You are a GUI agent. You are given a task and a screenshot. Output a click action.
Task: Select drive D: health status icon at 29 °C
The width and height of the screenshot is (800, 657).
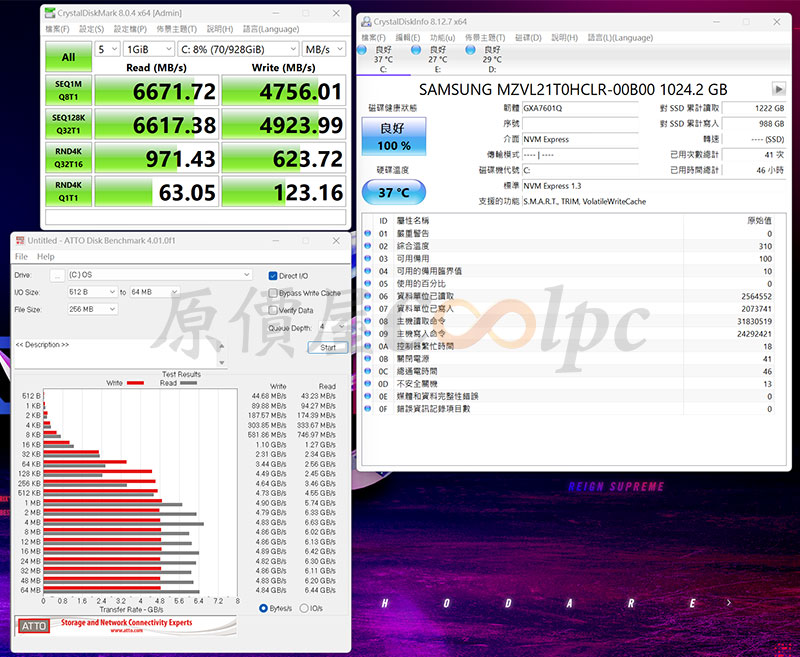coord(470,49)
